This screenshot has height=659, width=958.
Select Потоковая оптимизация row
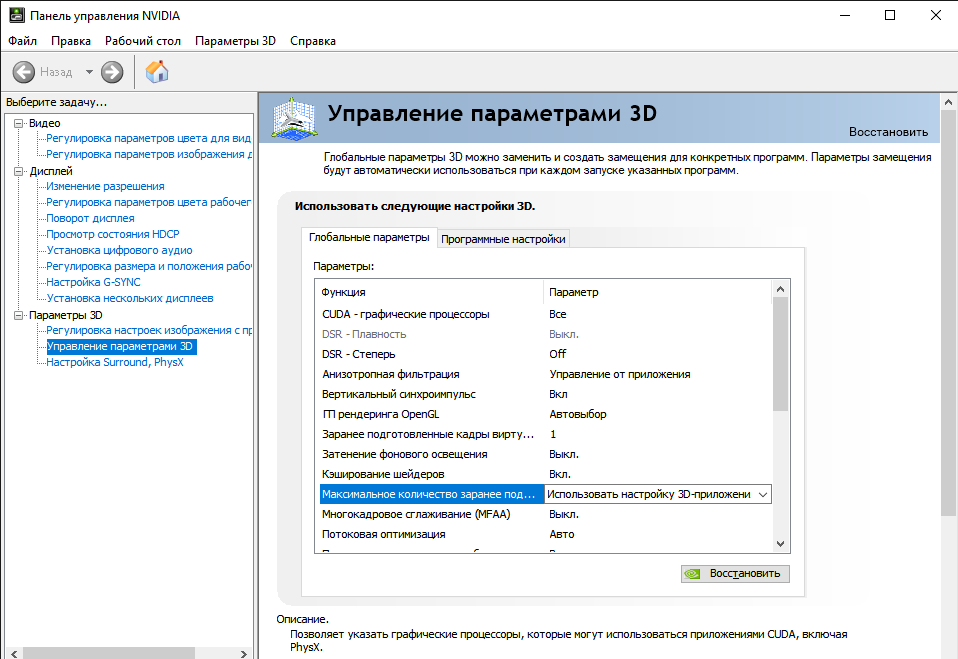pos(546,534)
